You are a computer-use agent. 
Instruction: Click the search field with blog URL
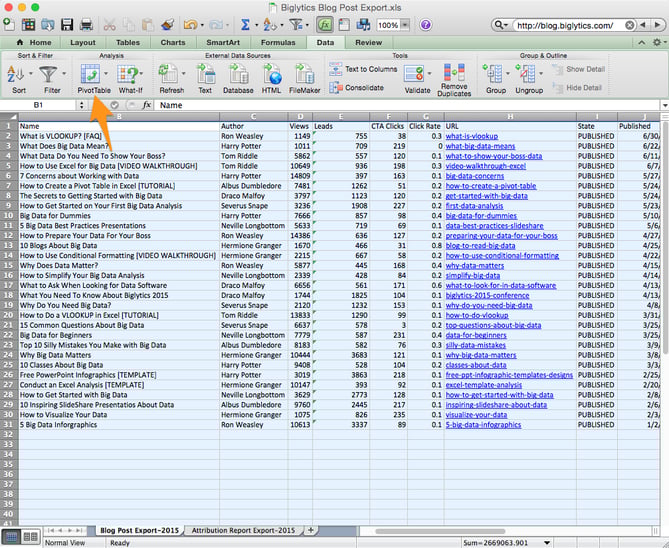(570, 25)
